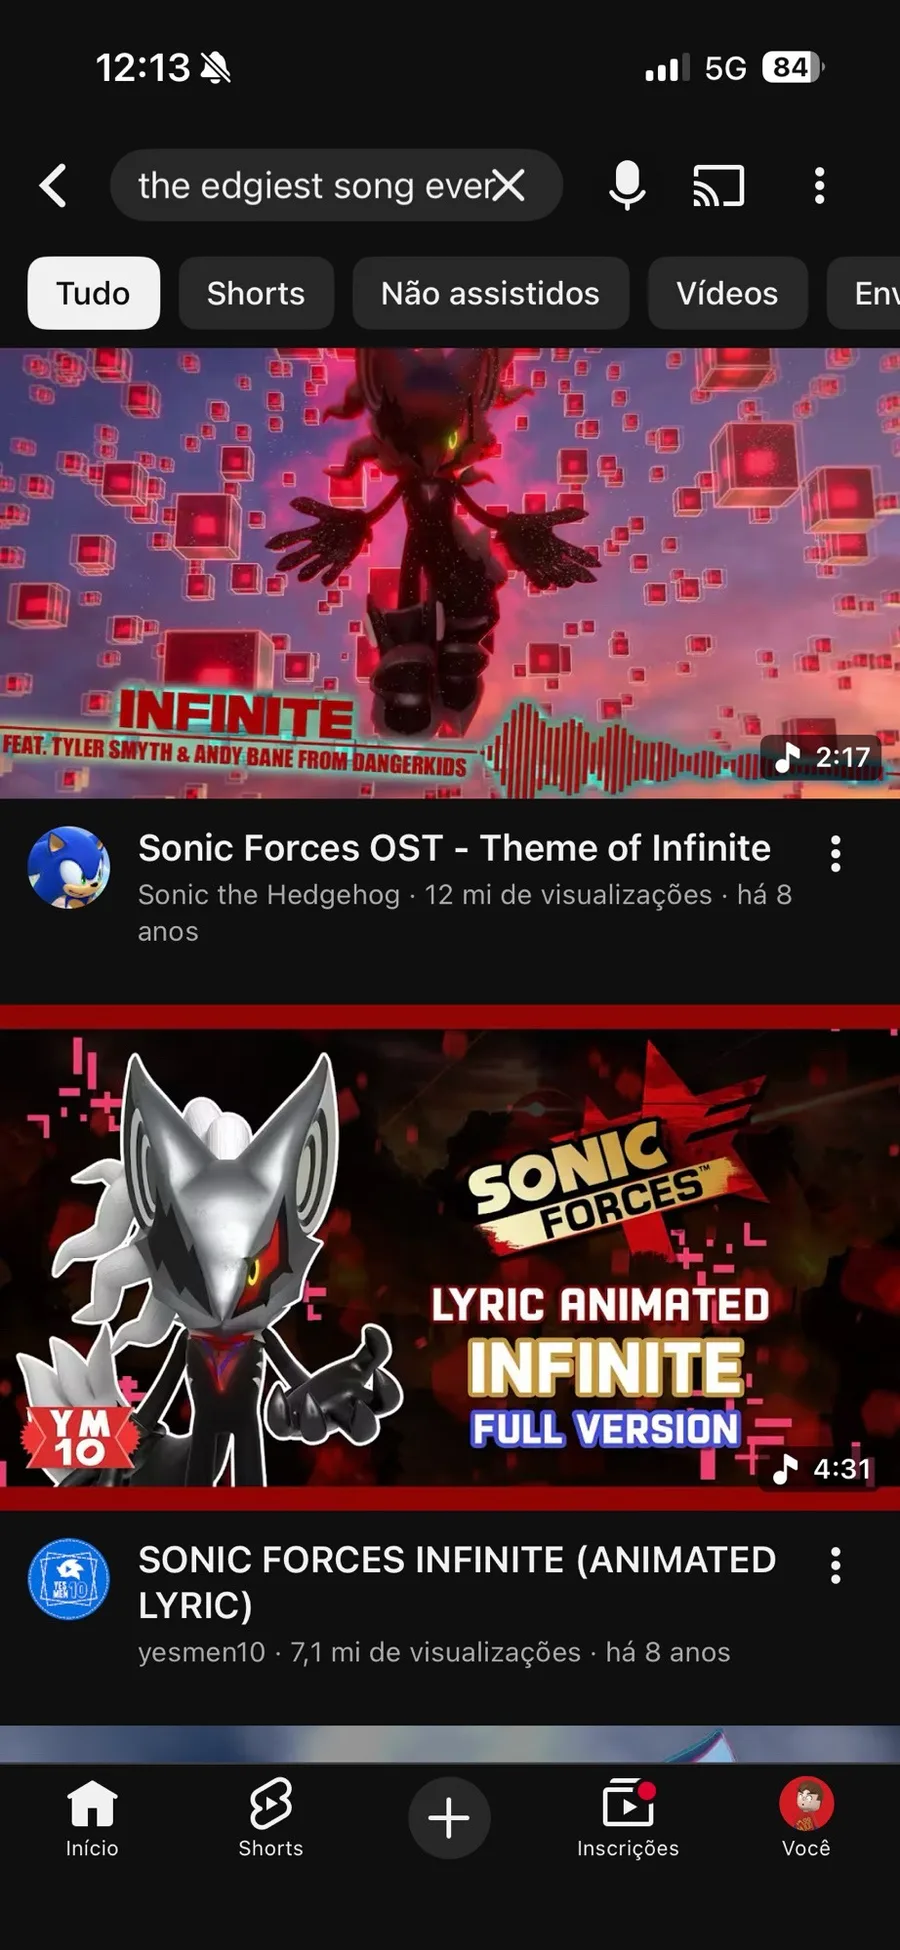Screen dimensions: 900x1950
Task: Open Lyric Animated Infinite thumbnail
Action: point(450,1258)
